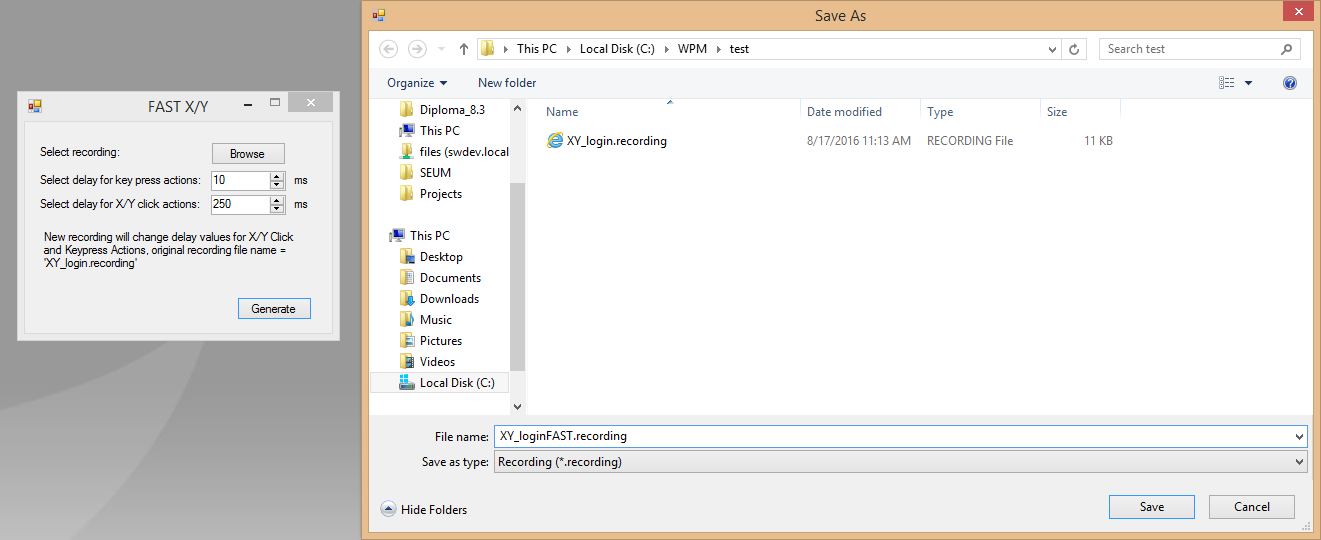The image size is (1321, 540).
Task: Click the FAST X/Y window app icon
Action: pyautogui.click(x=35, y=105)
